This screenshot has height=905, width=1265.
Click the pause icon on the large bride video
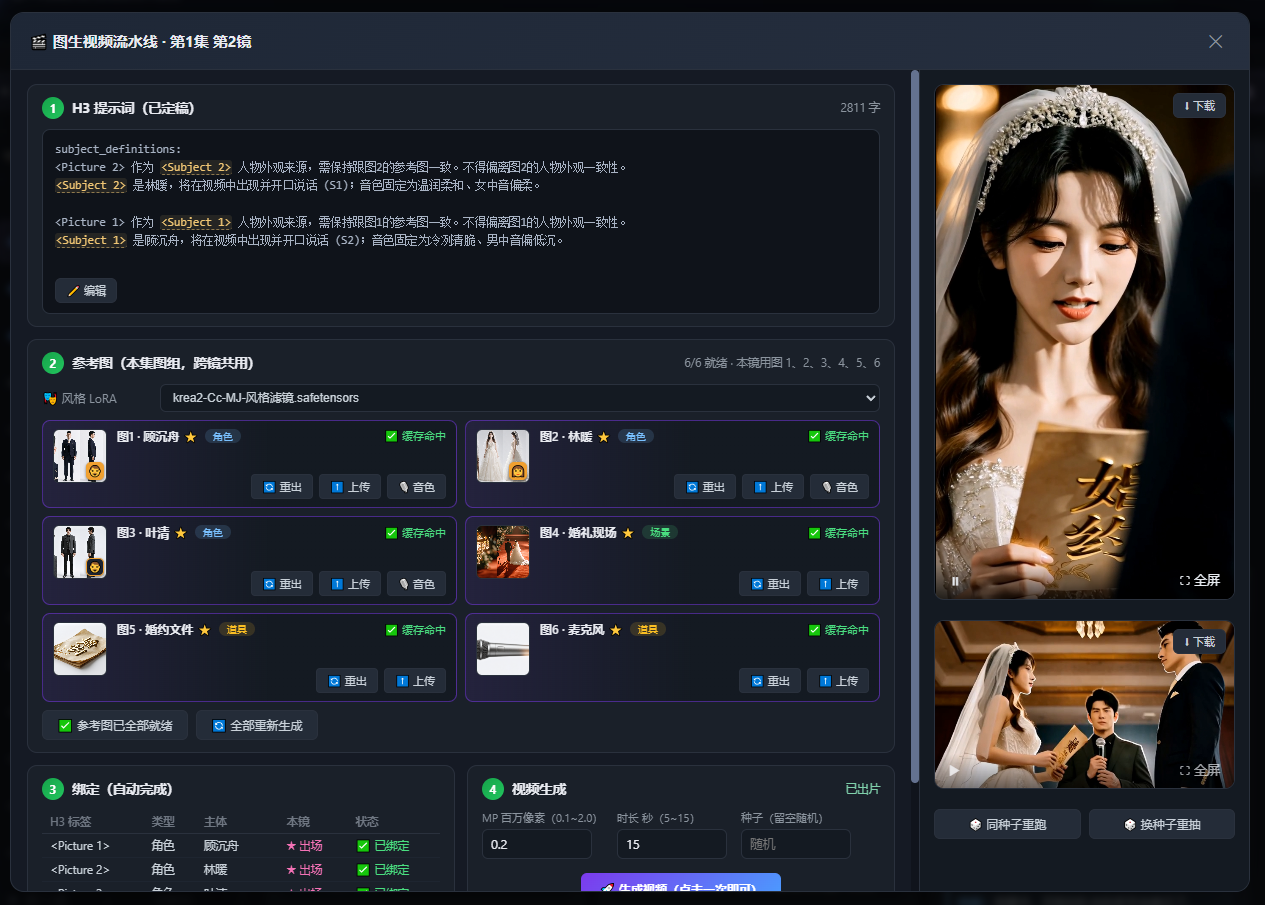955,580
